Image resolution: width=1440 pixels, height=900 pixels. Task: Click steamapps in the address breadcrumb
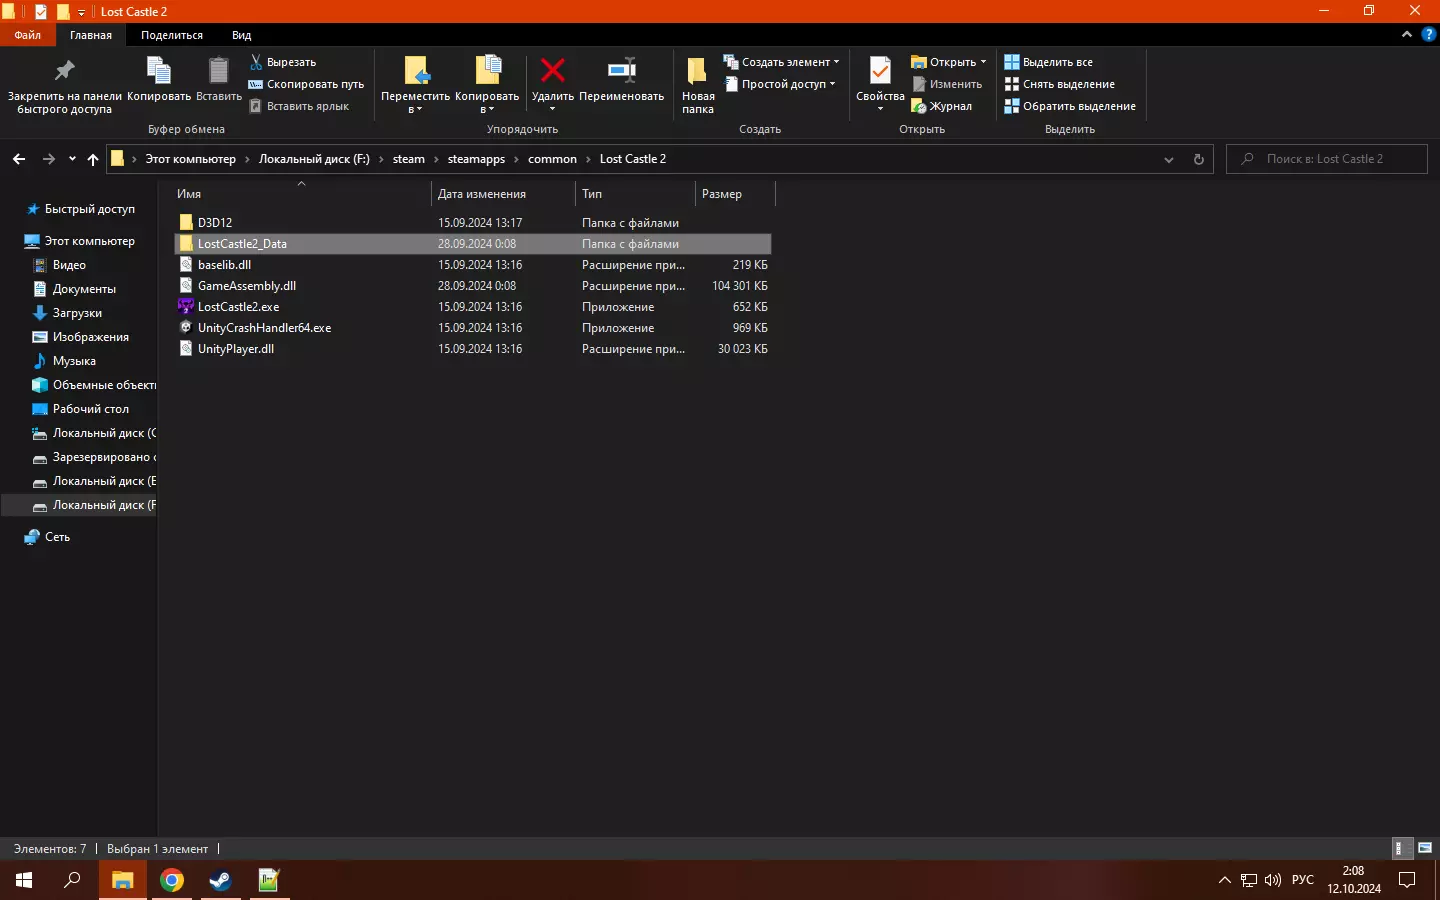point(476,159)
